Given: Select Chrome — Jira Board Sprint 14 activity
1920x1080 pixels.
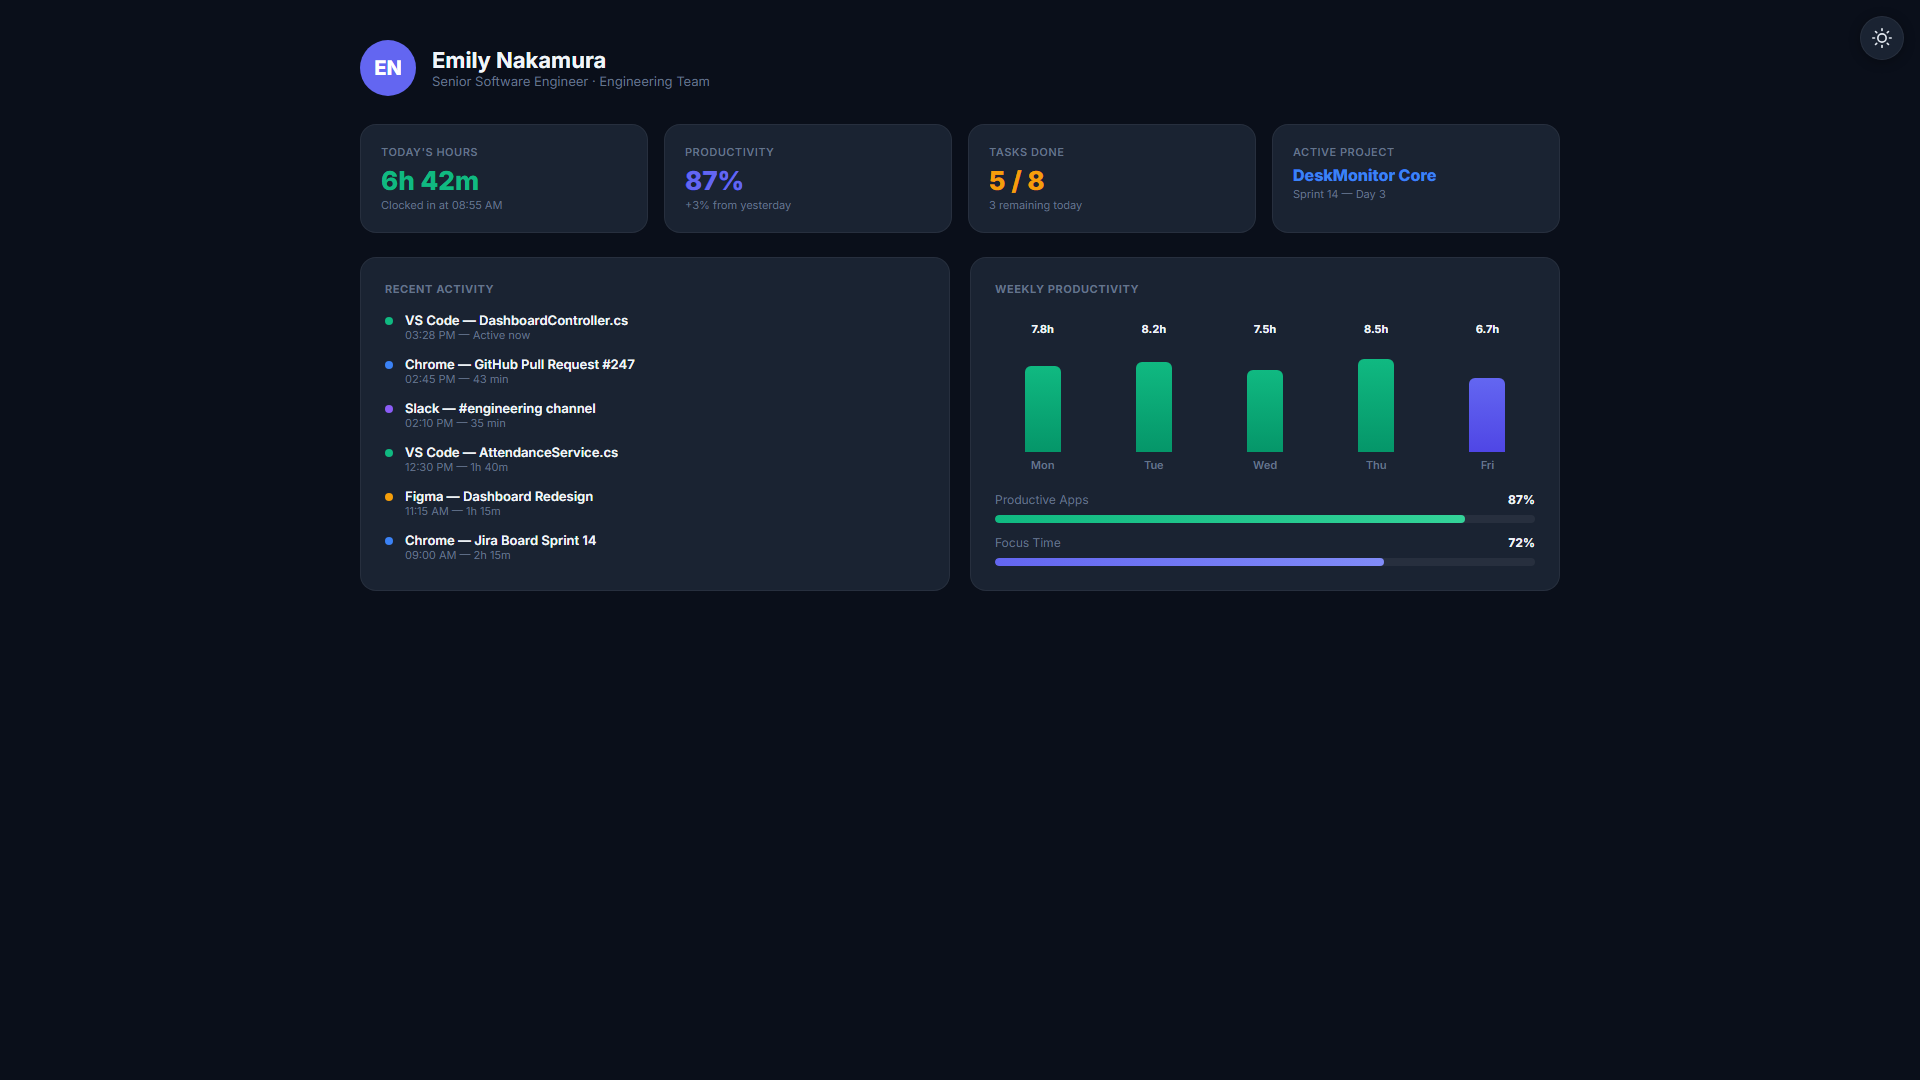Looking at the screenshot, I should tap(500, 540).
